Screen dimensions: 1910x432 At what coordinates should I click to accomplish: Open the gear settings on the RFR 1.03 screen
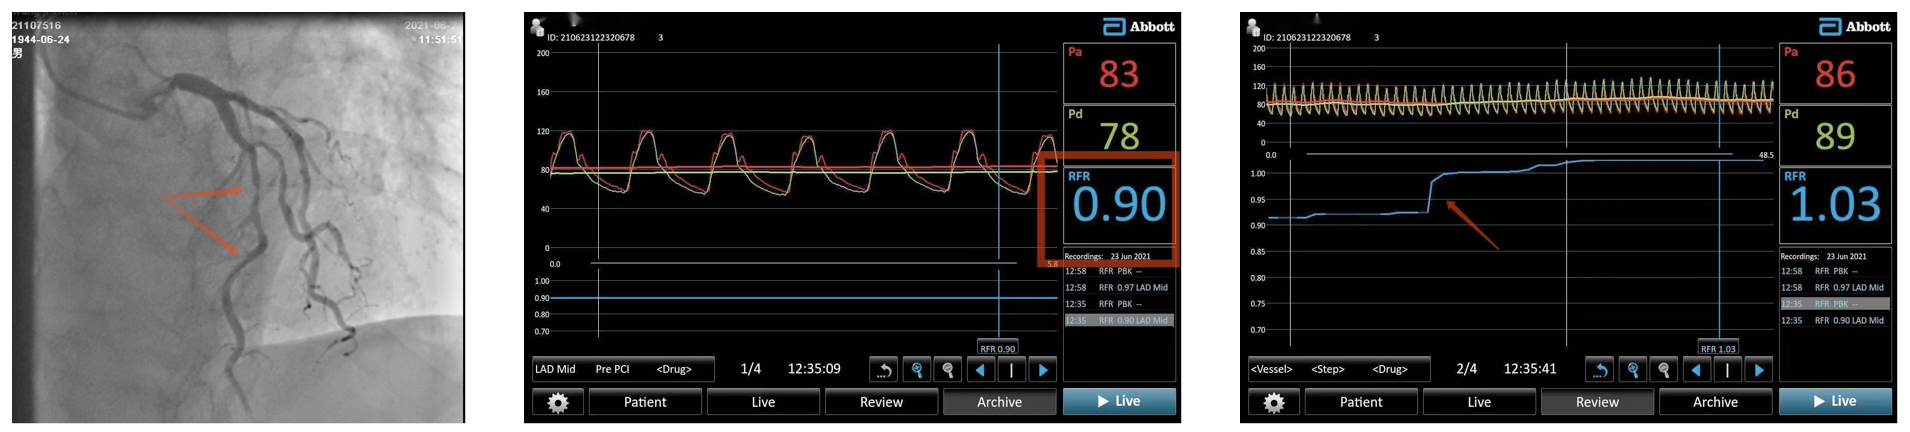(1273, 402)
